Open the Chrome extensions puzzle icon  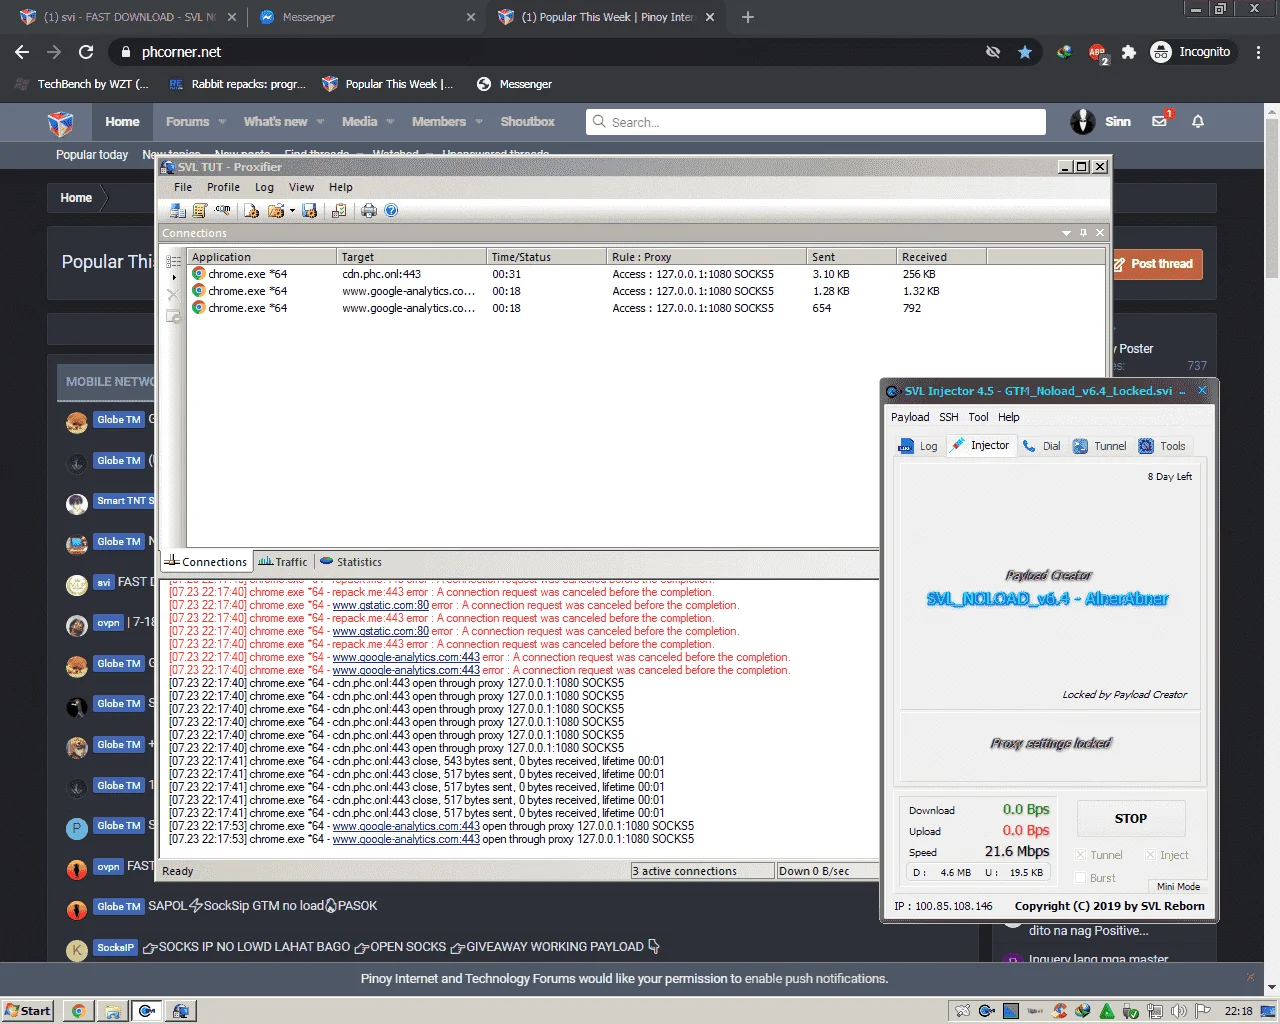(x=1129, y=52)
